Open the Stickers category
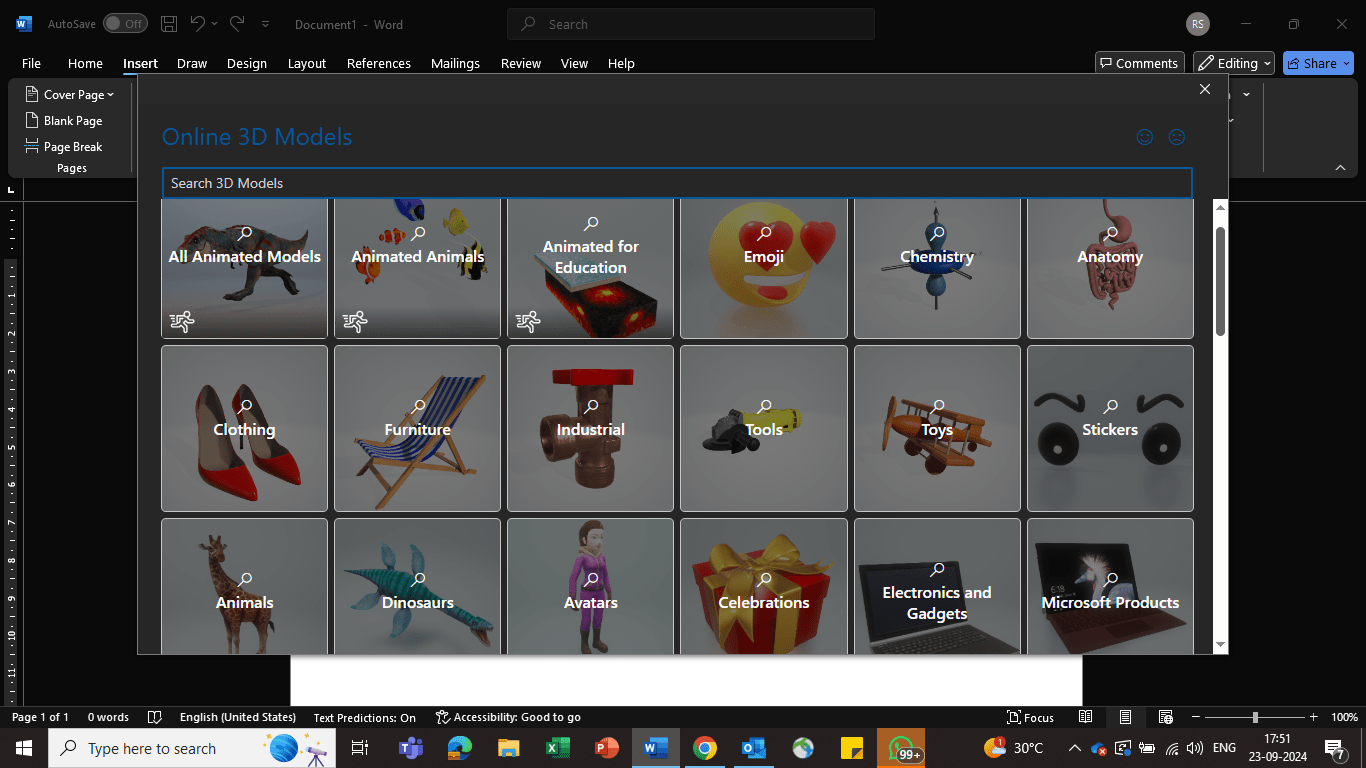The image size is (1366, 768). 1110,428
